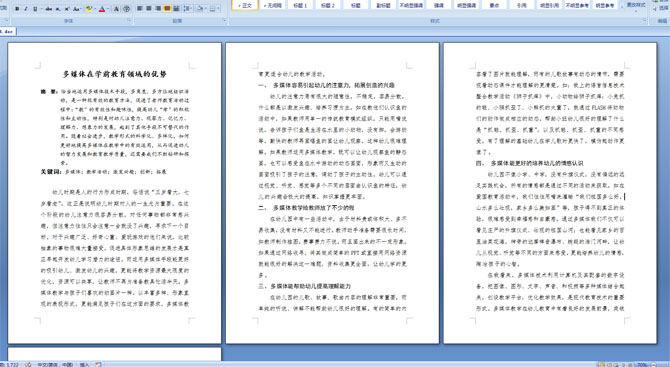Open the line spacing dropdown
The width and height of the screenshot is (670, 367).
(191, 9)
